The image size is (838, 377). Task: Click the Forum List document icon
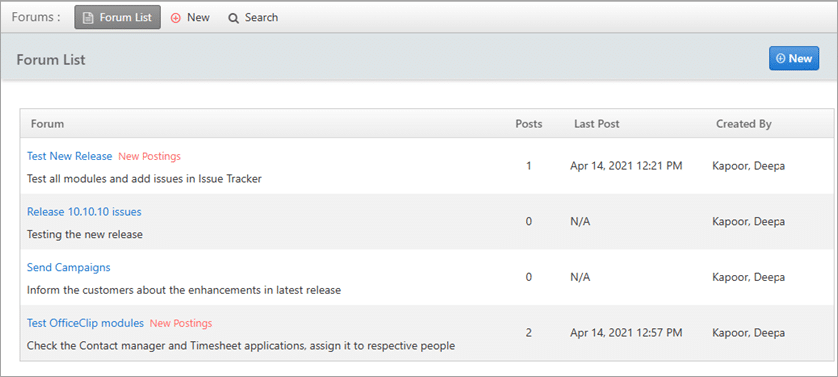tap(89, 18)
